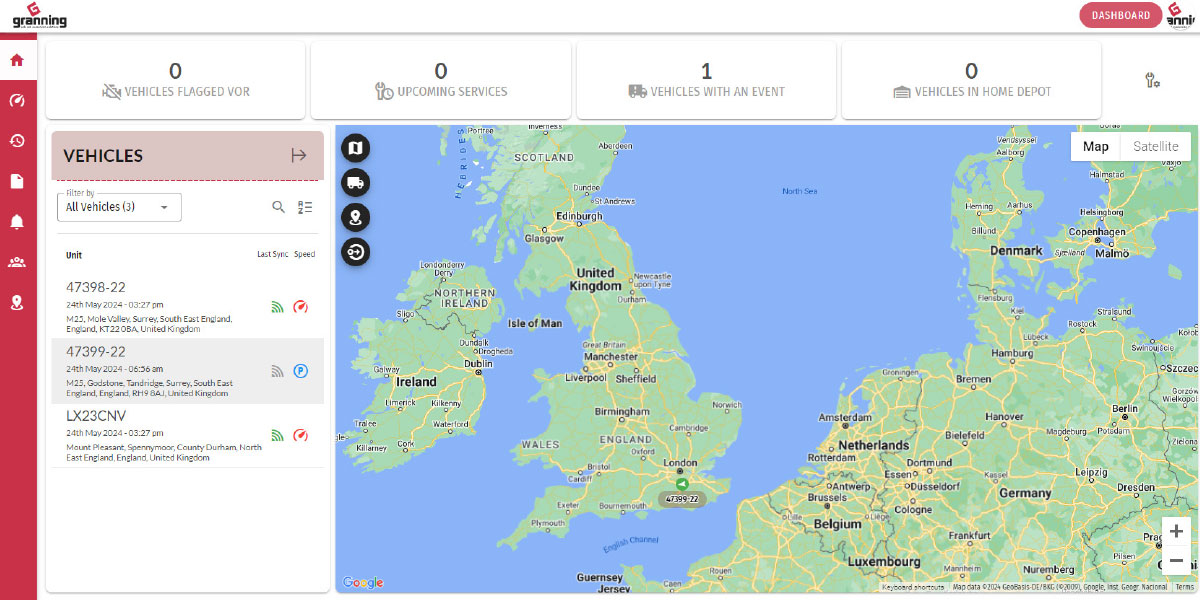The height and width of the screenshot is (600, 1200).
Task: Open the home icon in sidebar
Action: (17, 60)
